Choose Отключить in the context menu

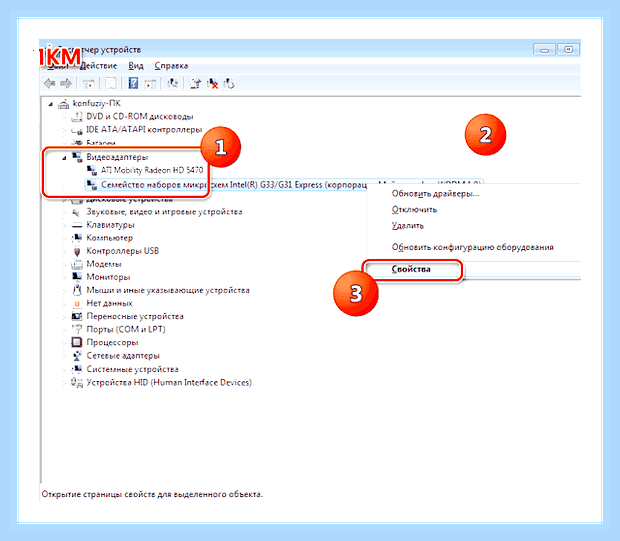point(414,210)
